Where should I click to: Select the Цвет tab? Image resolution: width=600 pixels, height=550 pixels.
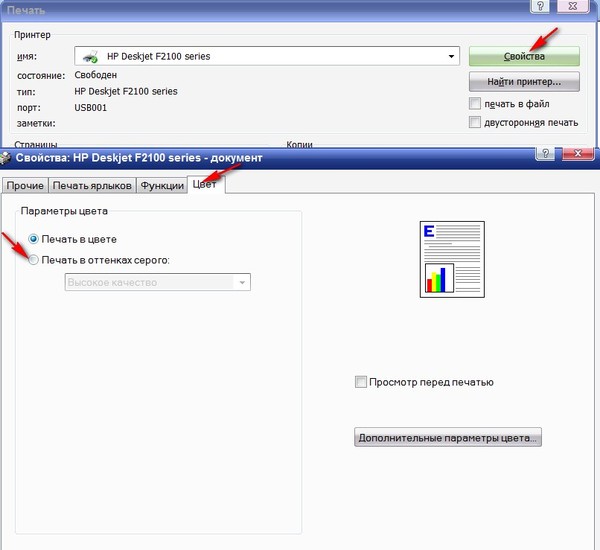coord(205,184)
